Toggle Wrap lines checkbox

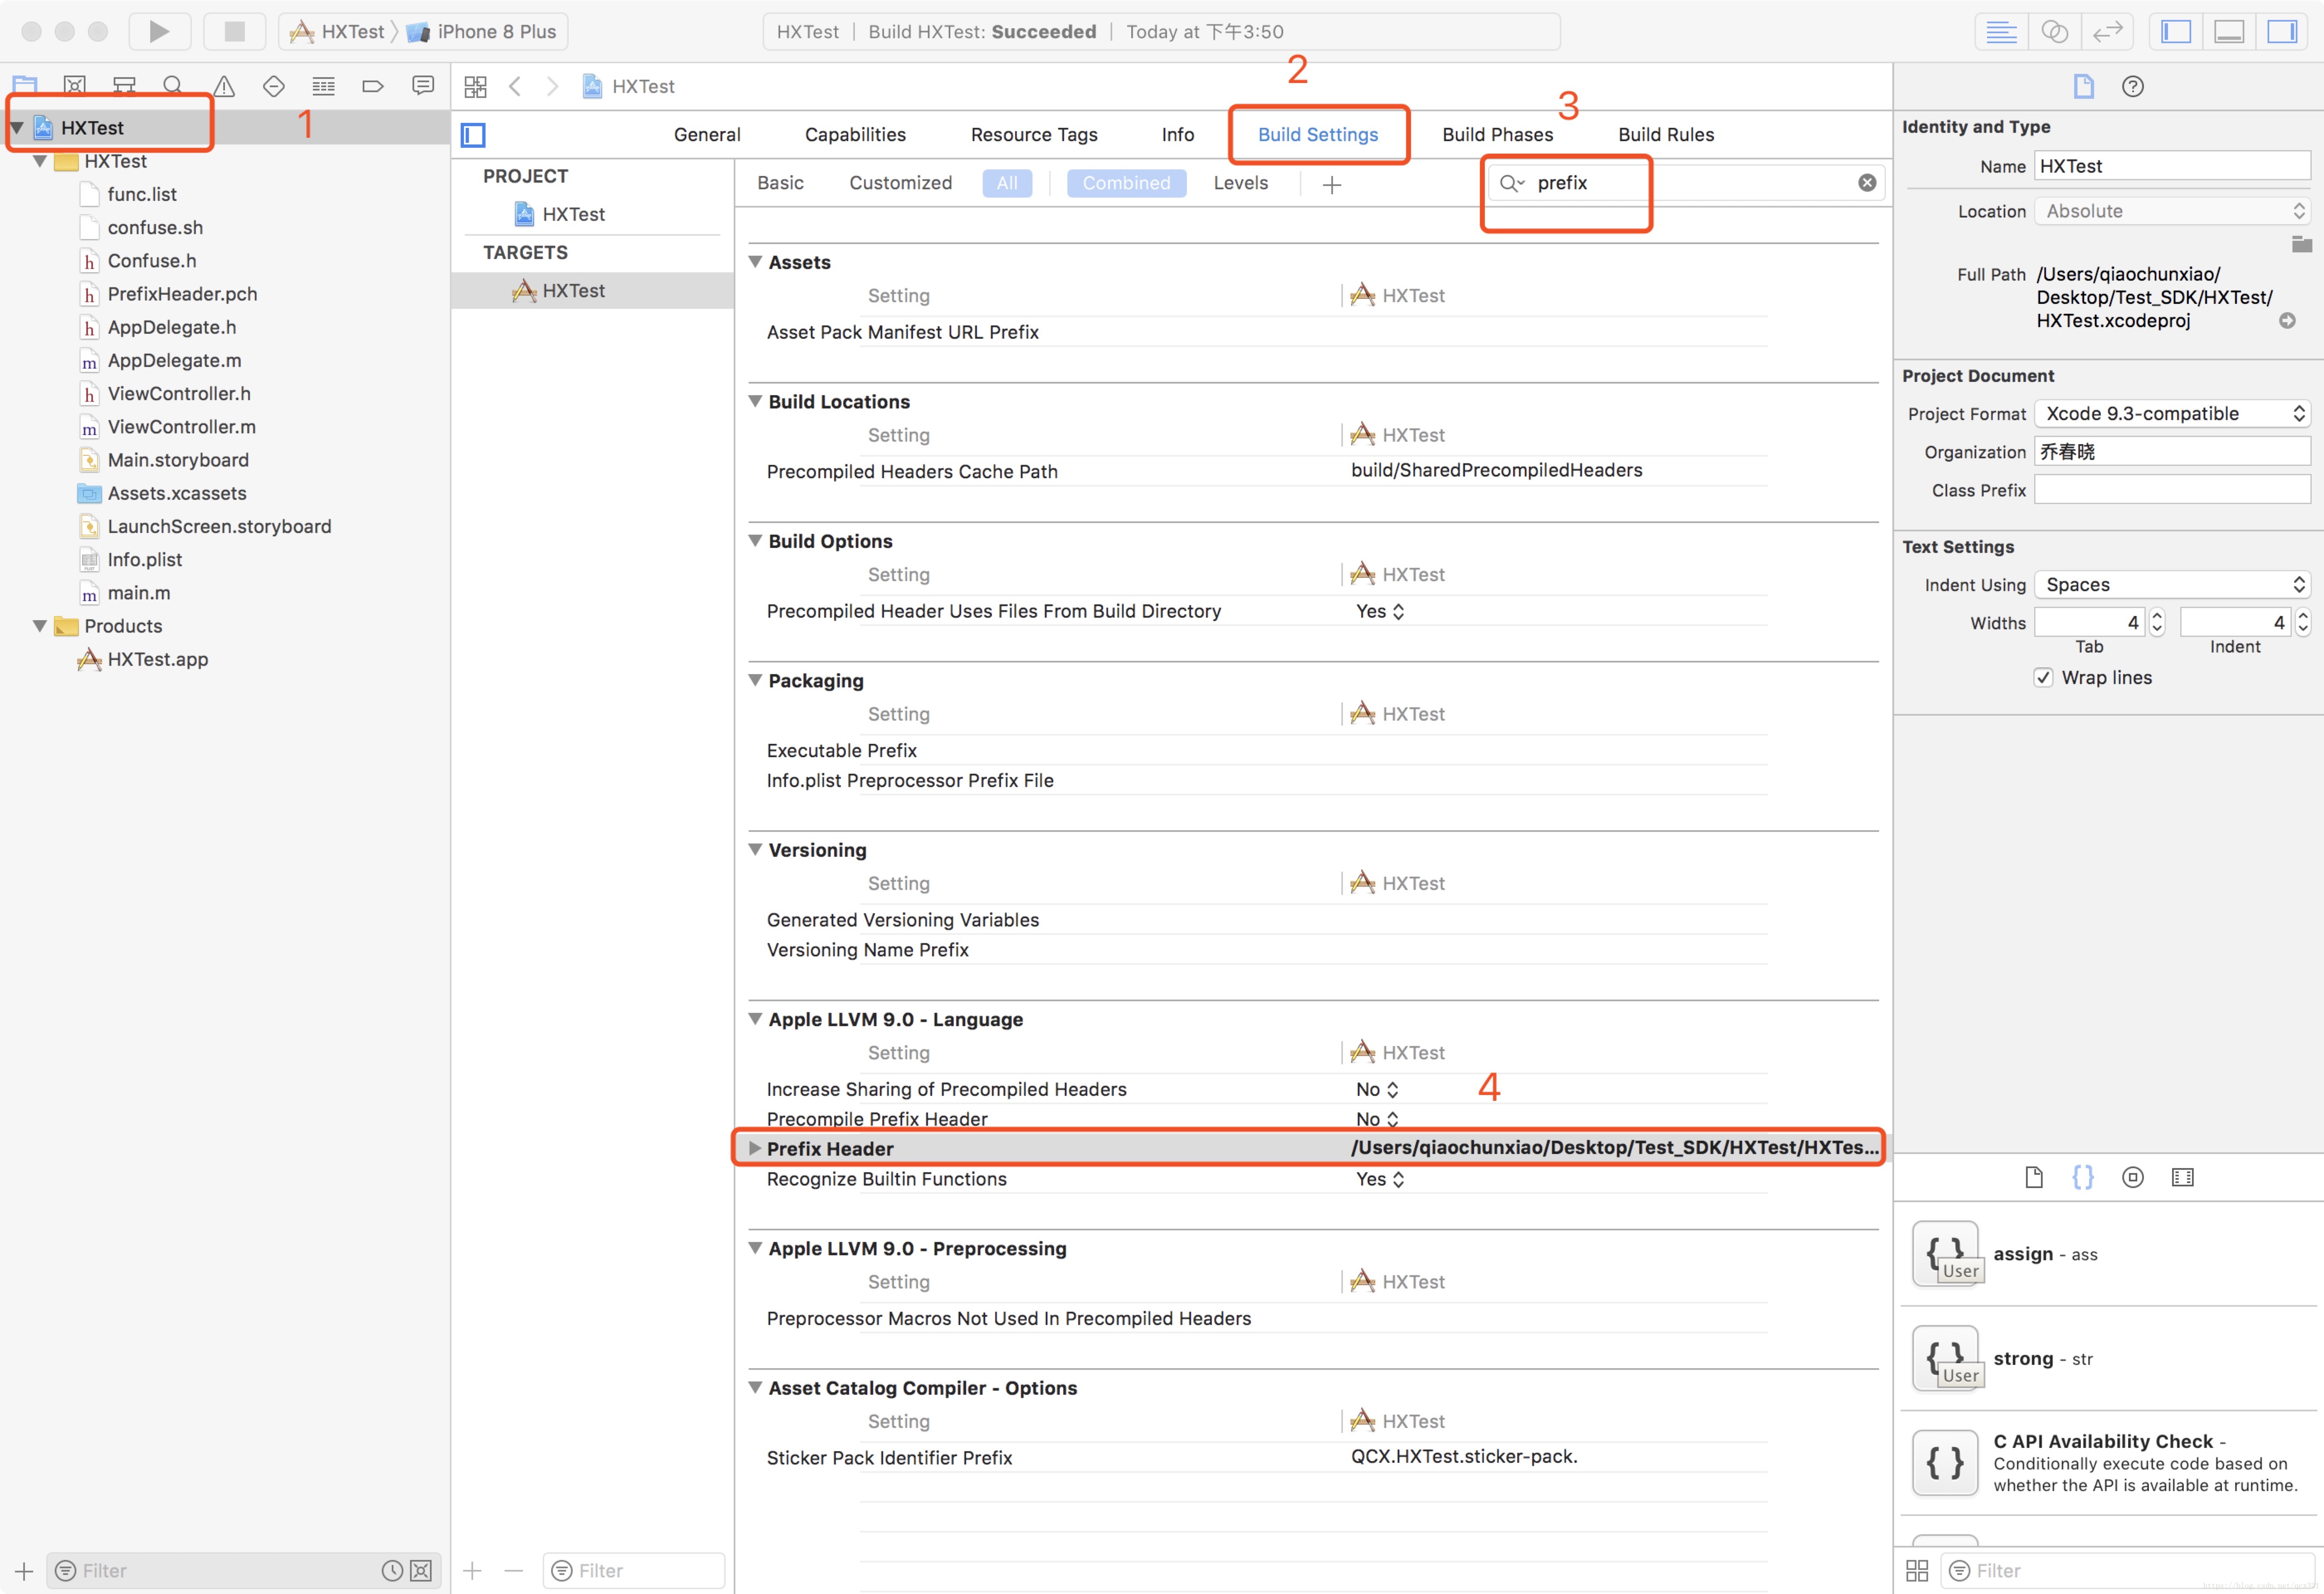[x=2043, y=678]
